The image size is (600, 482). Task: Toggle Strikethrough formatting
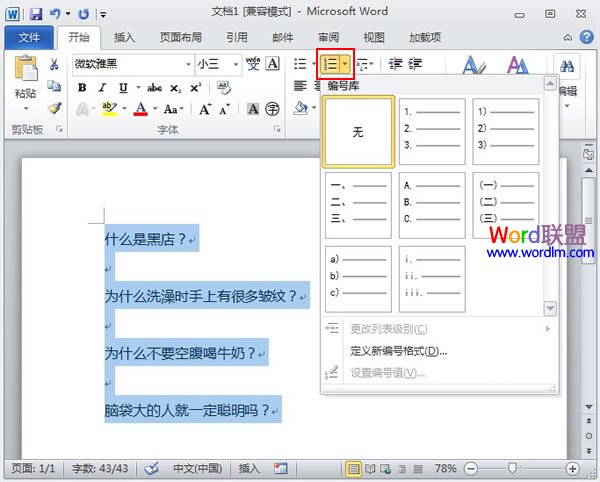click(x=155, y=88)
